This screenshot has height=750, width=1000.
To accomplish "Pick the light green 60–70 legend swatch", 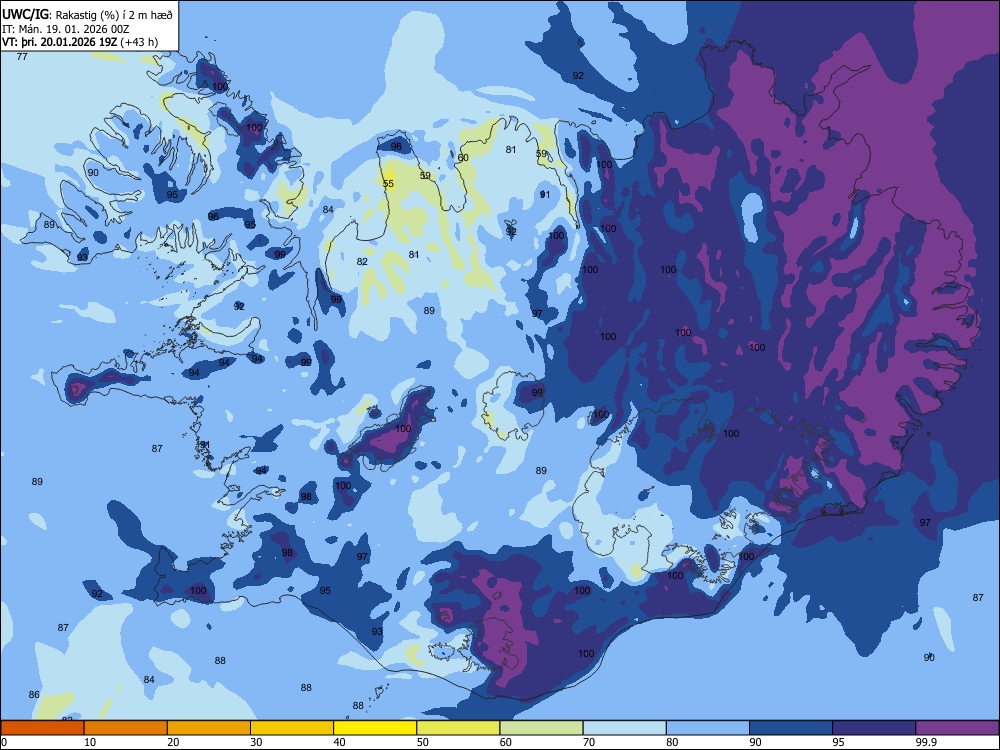I will (x=541, y=728).
